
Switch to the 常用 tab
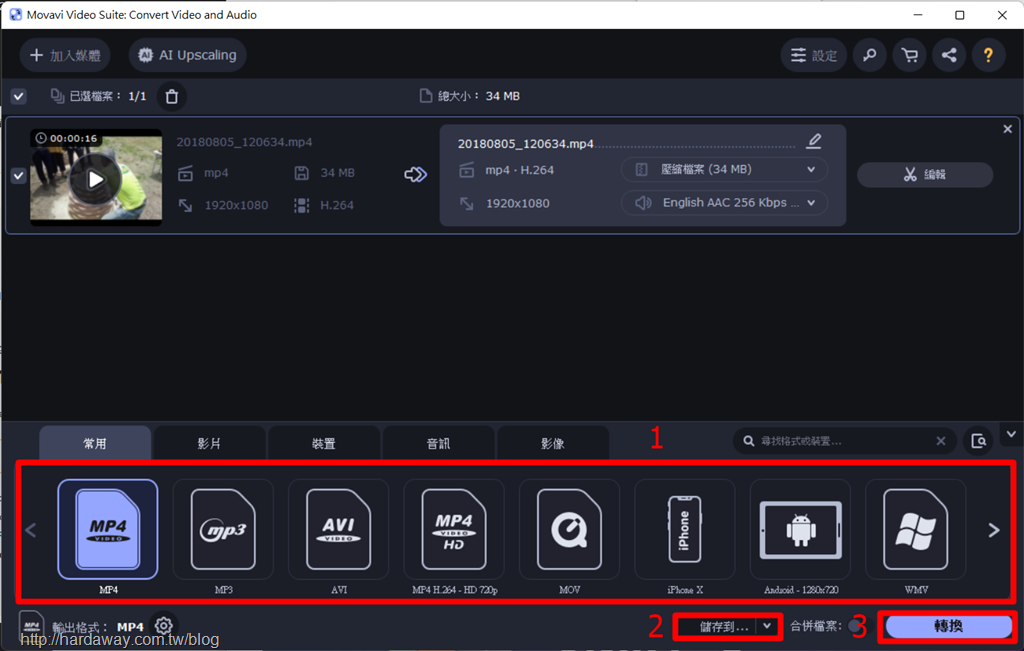[x=95, y=443]
